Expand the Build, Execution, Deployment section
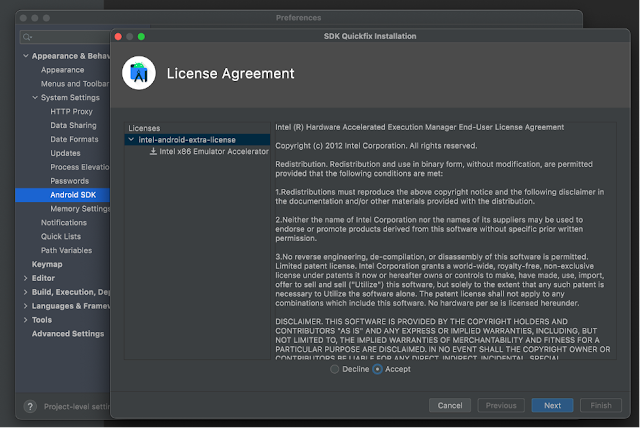This screenshot has height=428, width=640. point(26,292)
